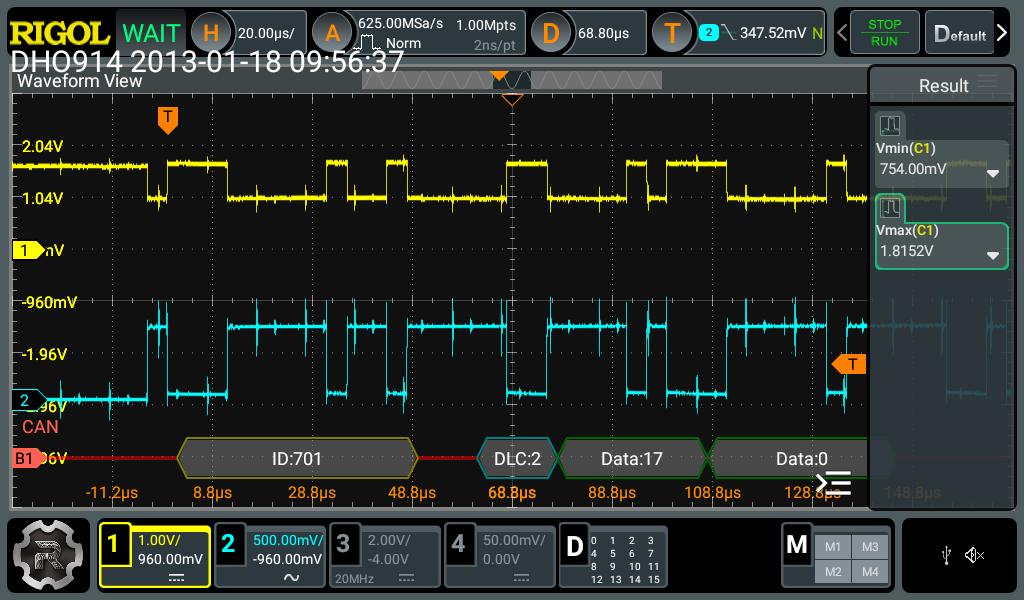
Task: Click the WAIT status indicator
Action: [151, 33]
